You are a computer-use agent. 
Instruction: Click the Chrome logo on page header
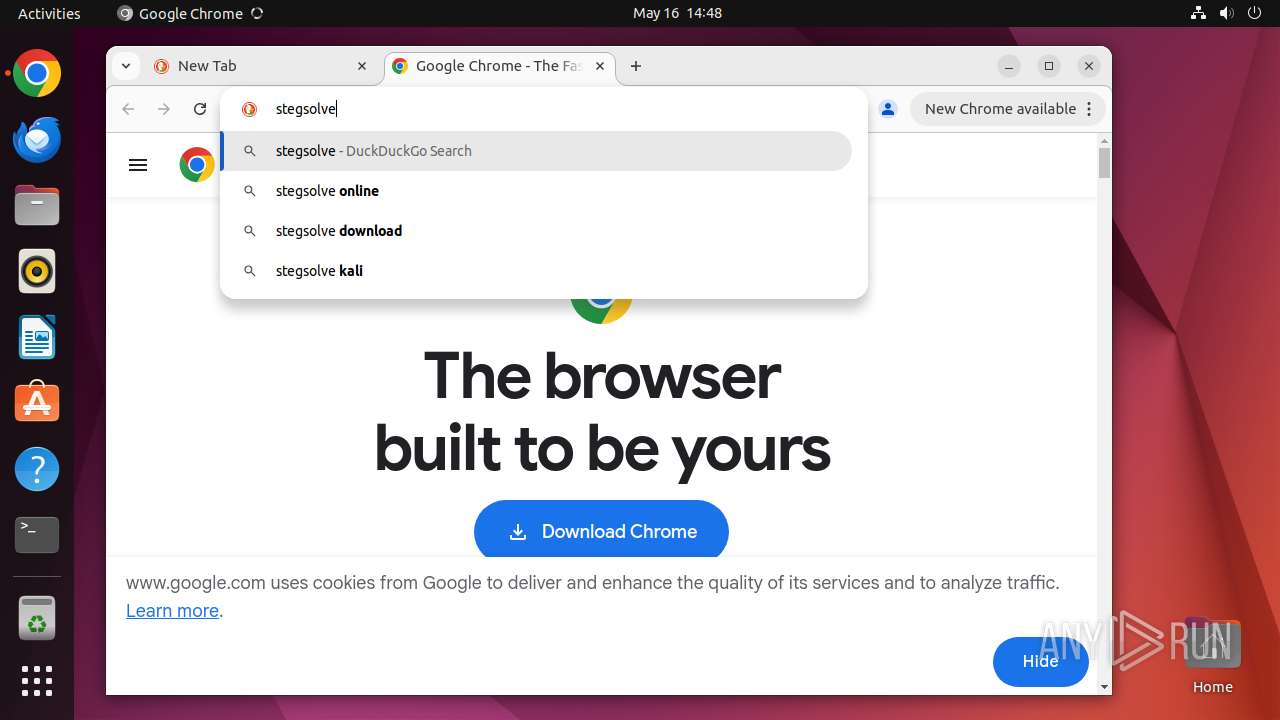pos(197,165)
